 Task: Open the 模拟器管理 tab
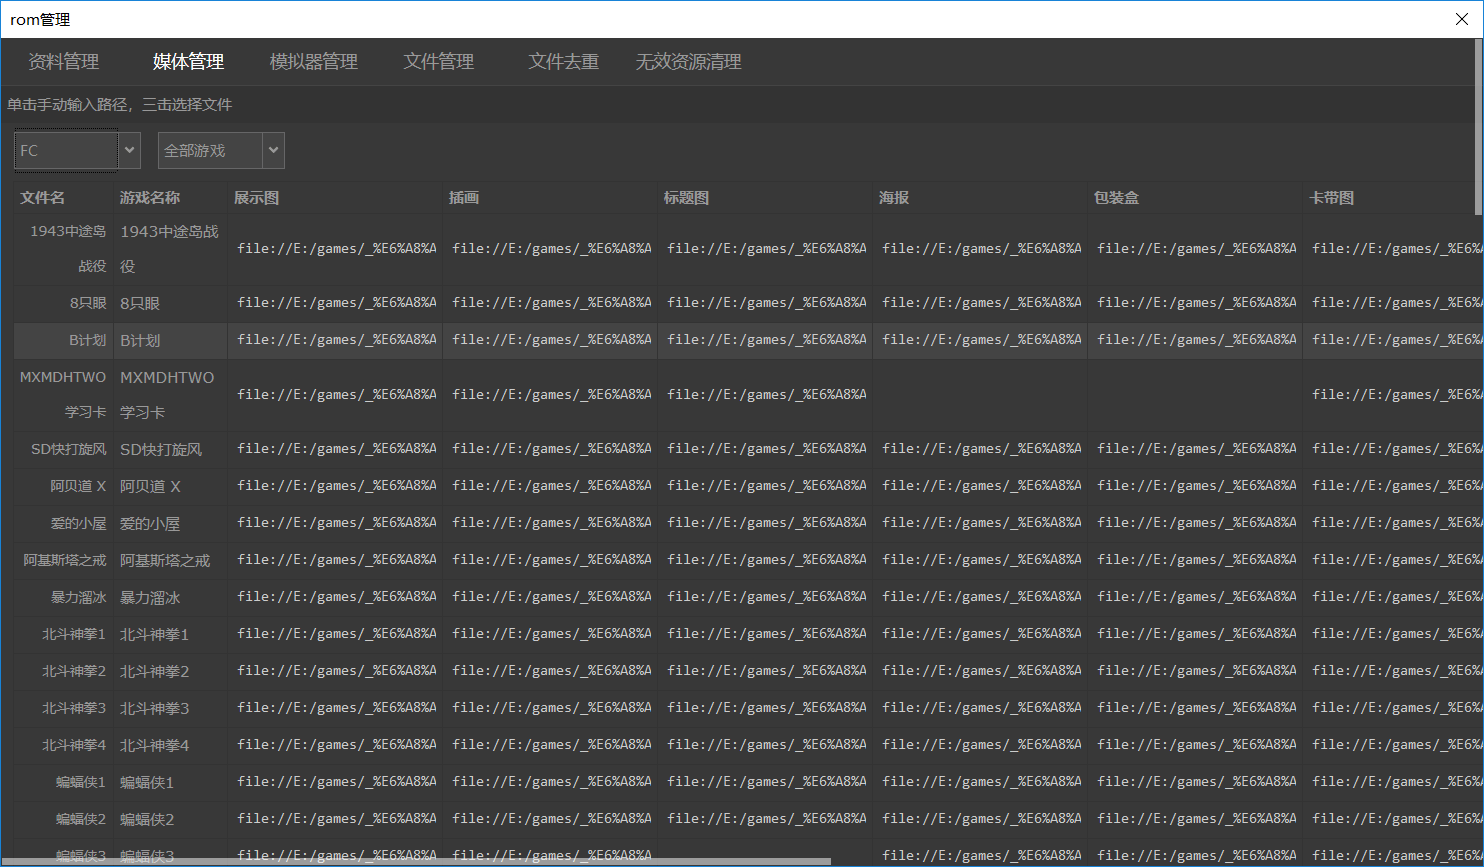(x=313, y=62)
